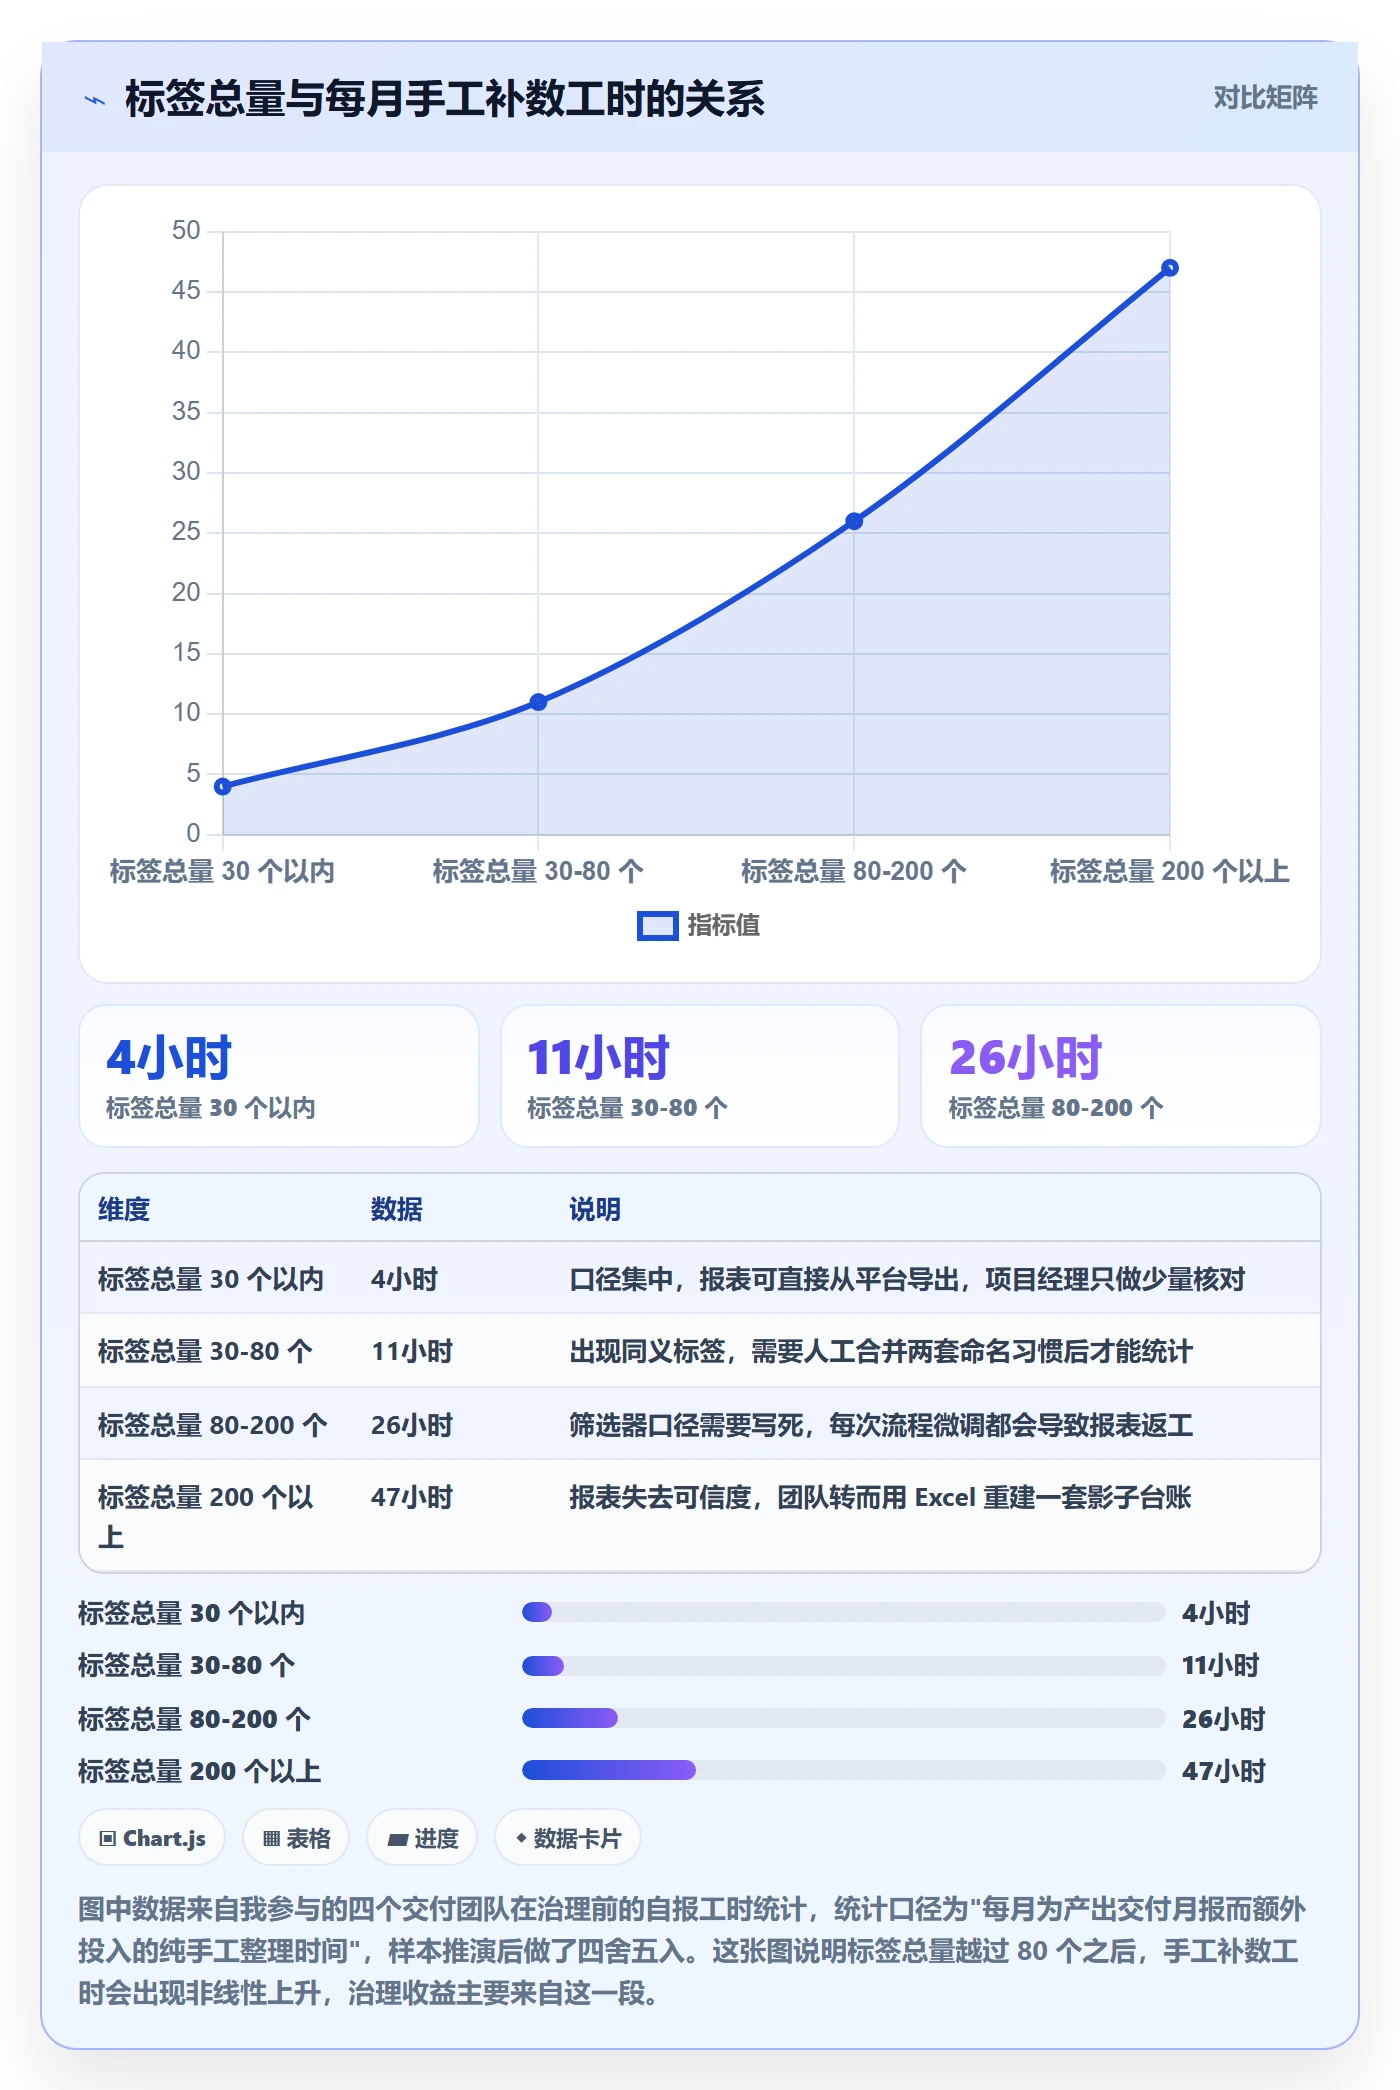This screenshot has width=1400, height=2090.
Task: Click the chart data point at 4
Action: coord(223,786)
